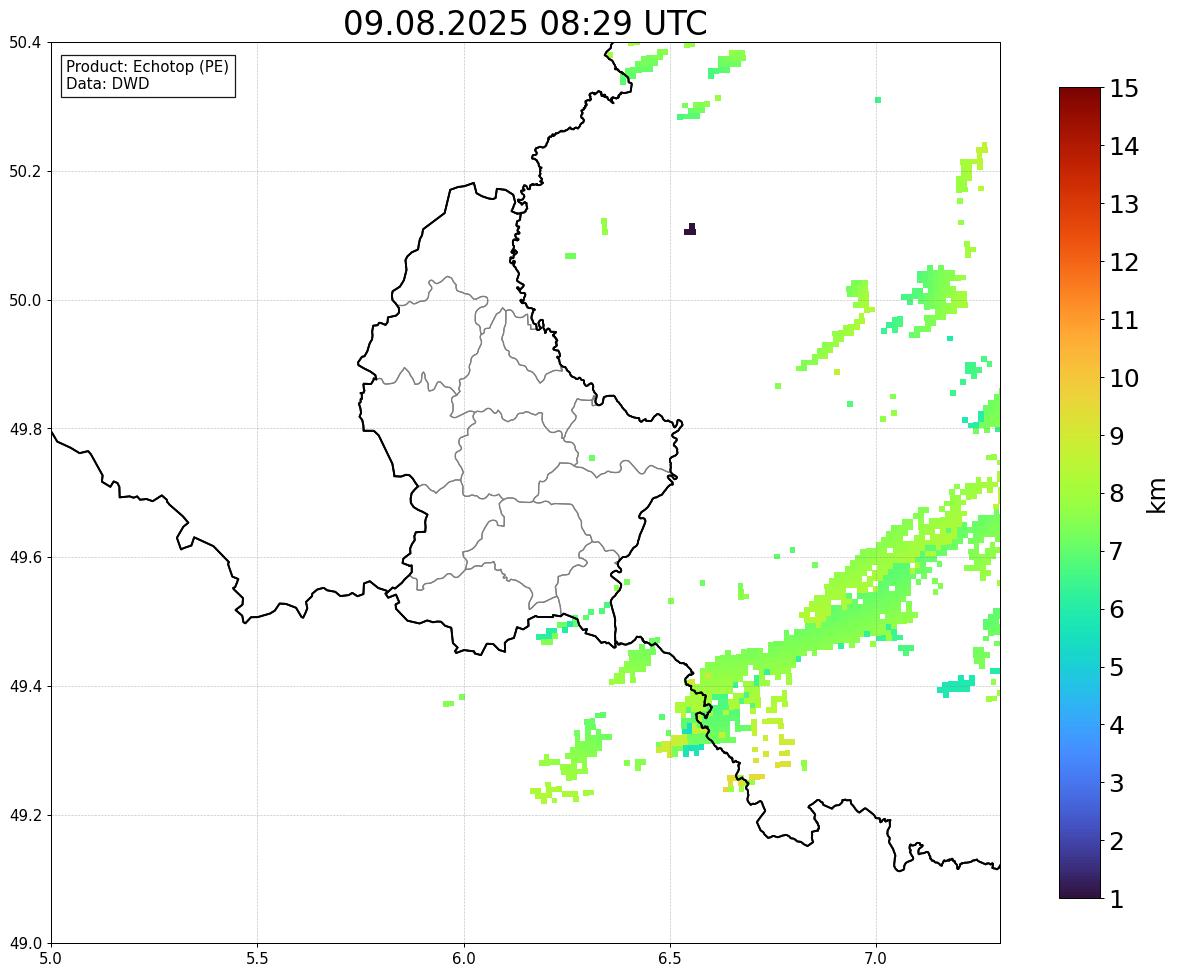Click longitude axis label 5.5

tap(257, 959)
